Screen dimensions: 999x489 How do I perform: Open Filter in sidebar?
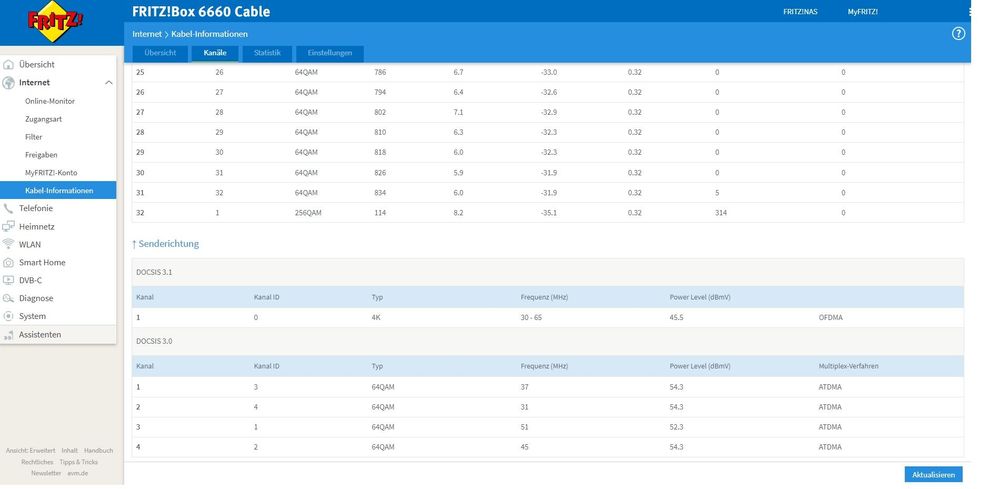tap(34, 137)
